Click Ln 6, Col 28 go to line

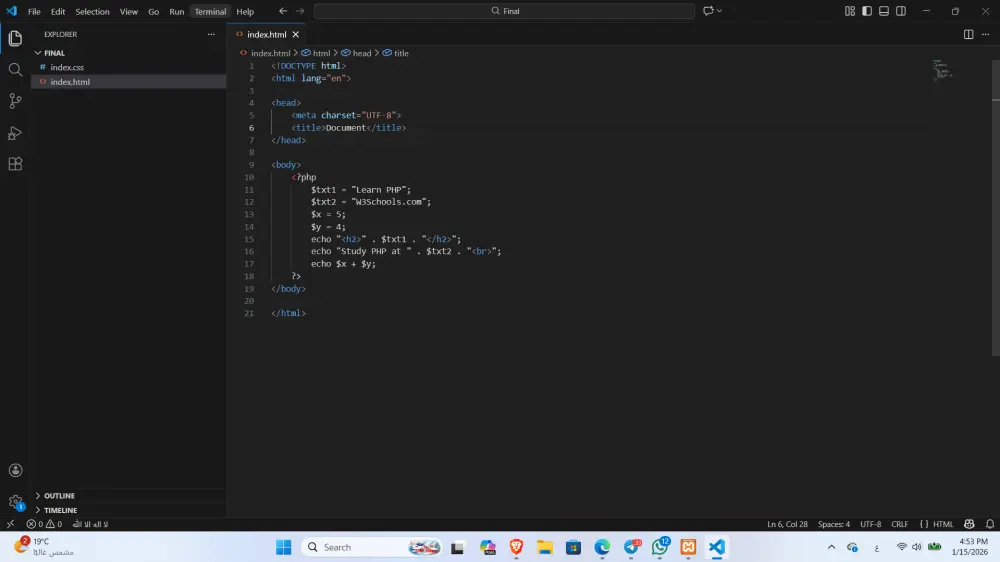[788, 524]
